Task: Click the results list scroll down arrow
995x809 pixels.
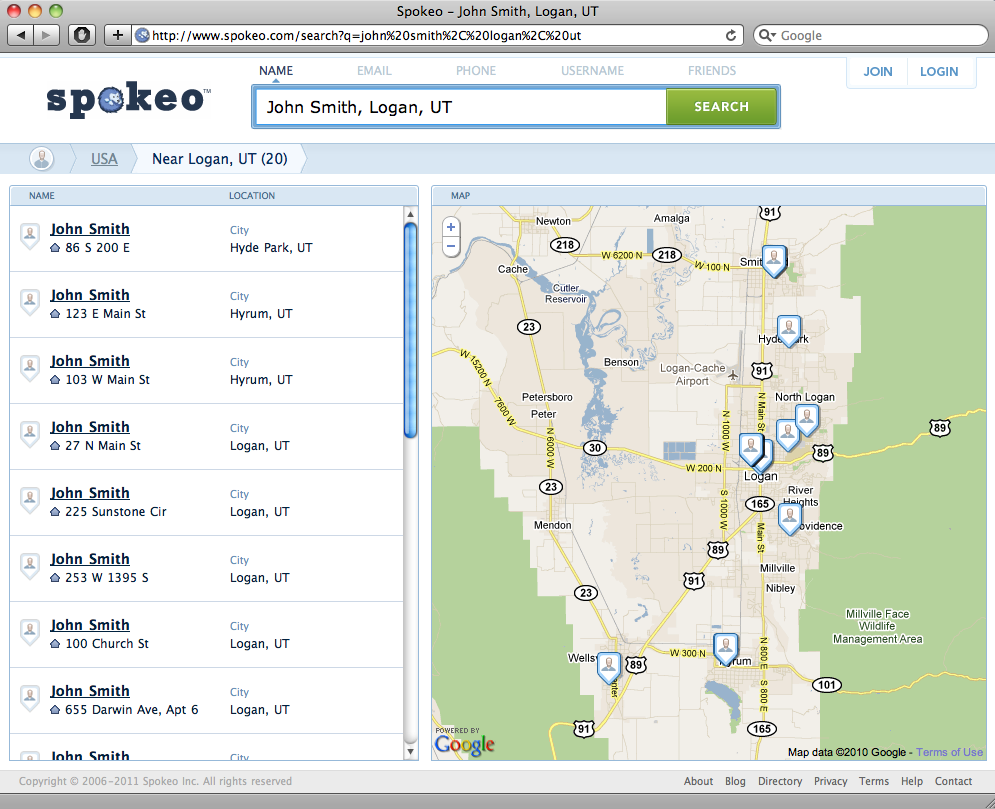Action: coord(411,751)
